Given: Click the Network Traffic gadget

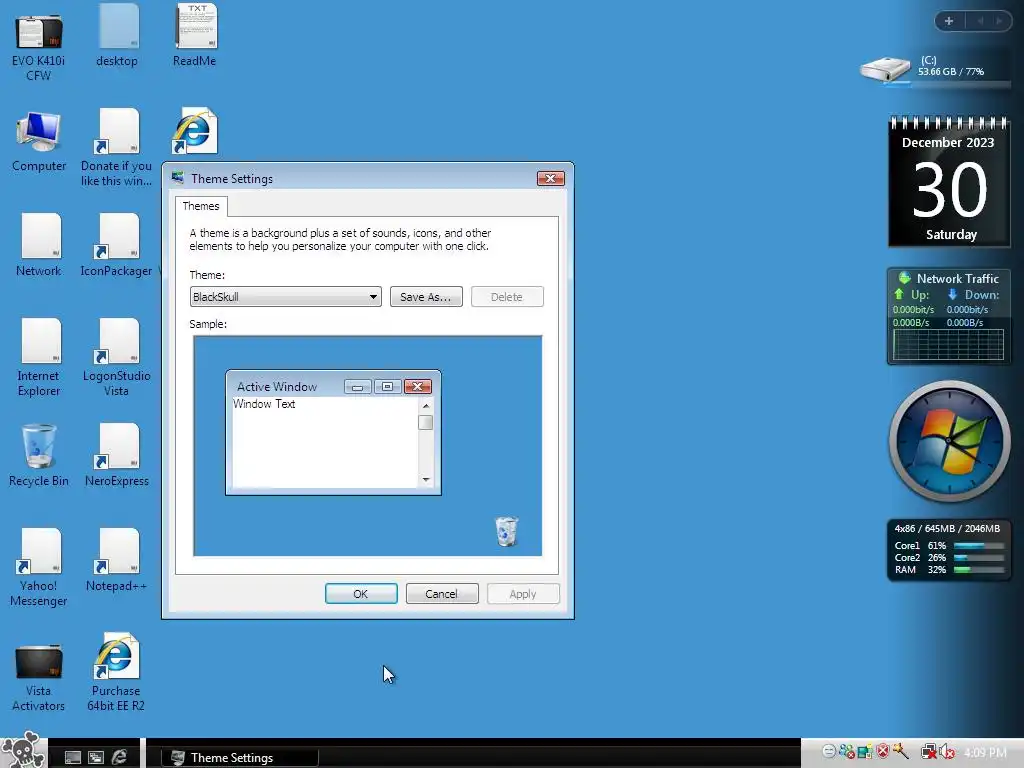Looking at the screenshot, I should 948,316.
